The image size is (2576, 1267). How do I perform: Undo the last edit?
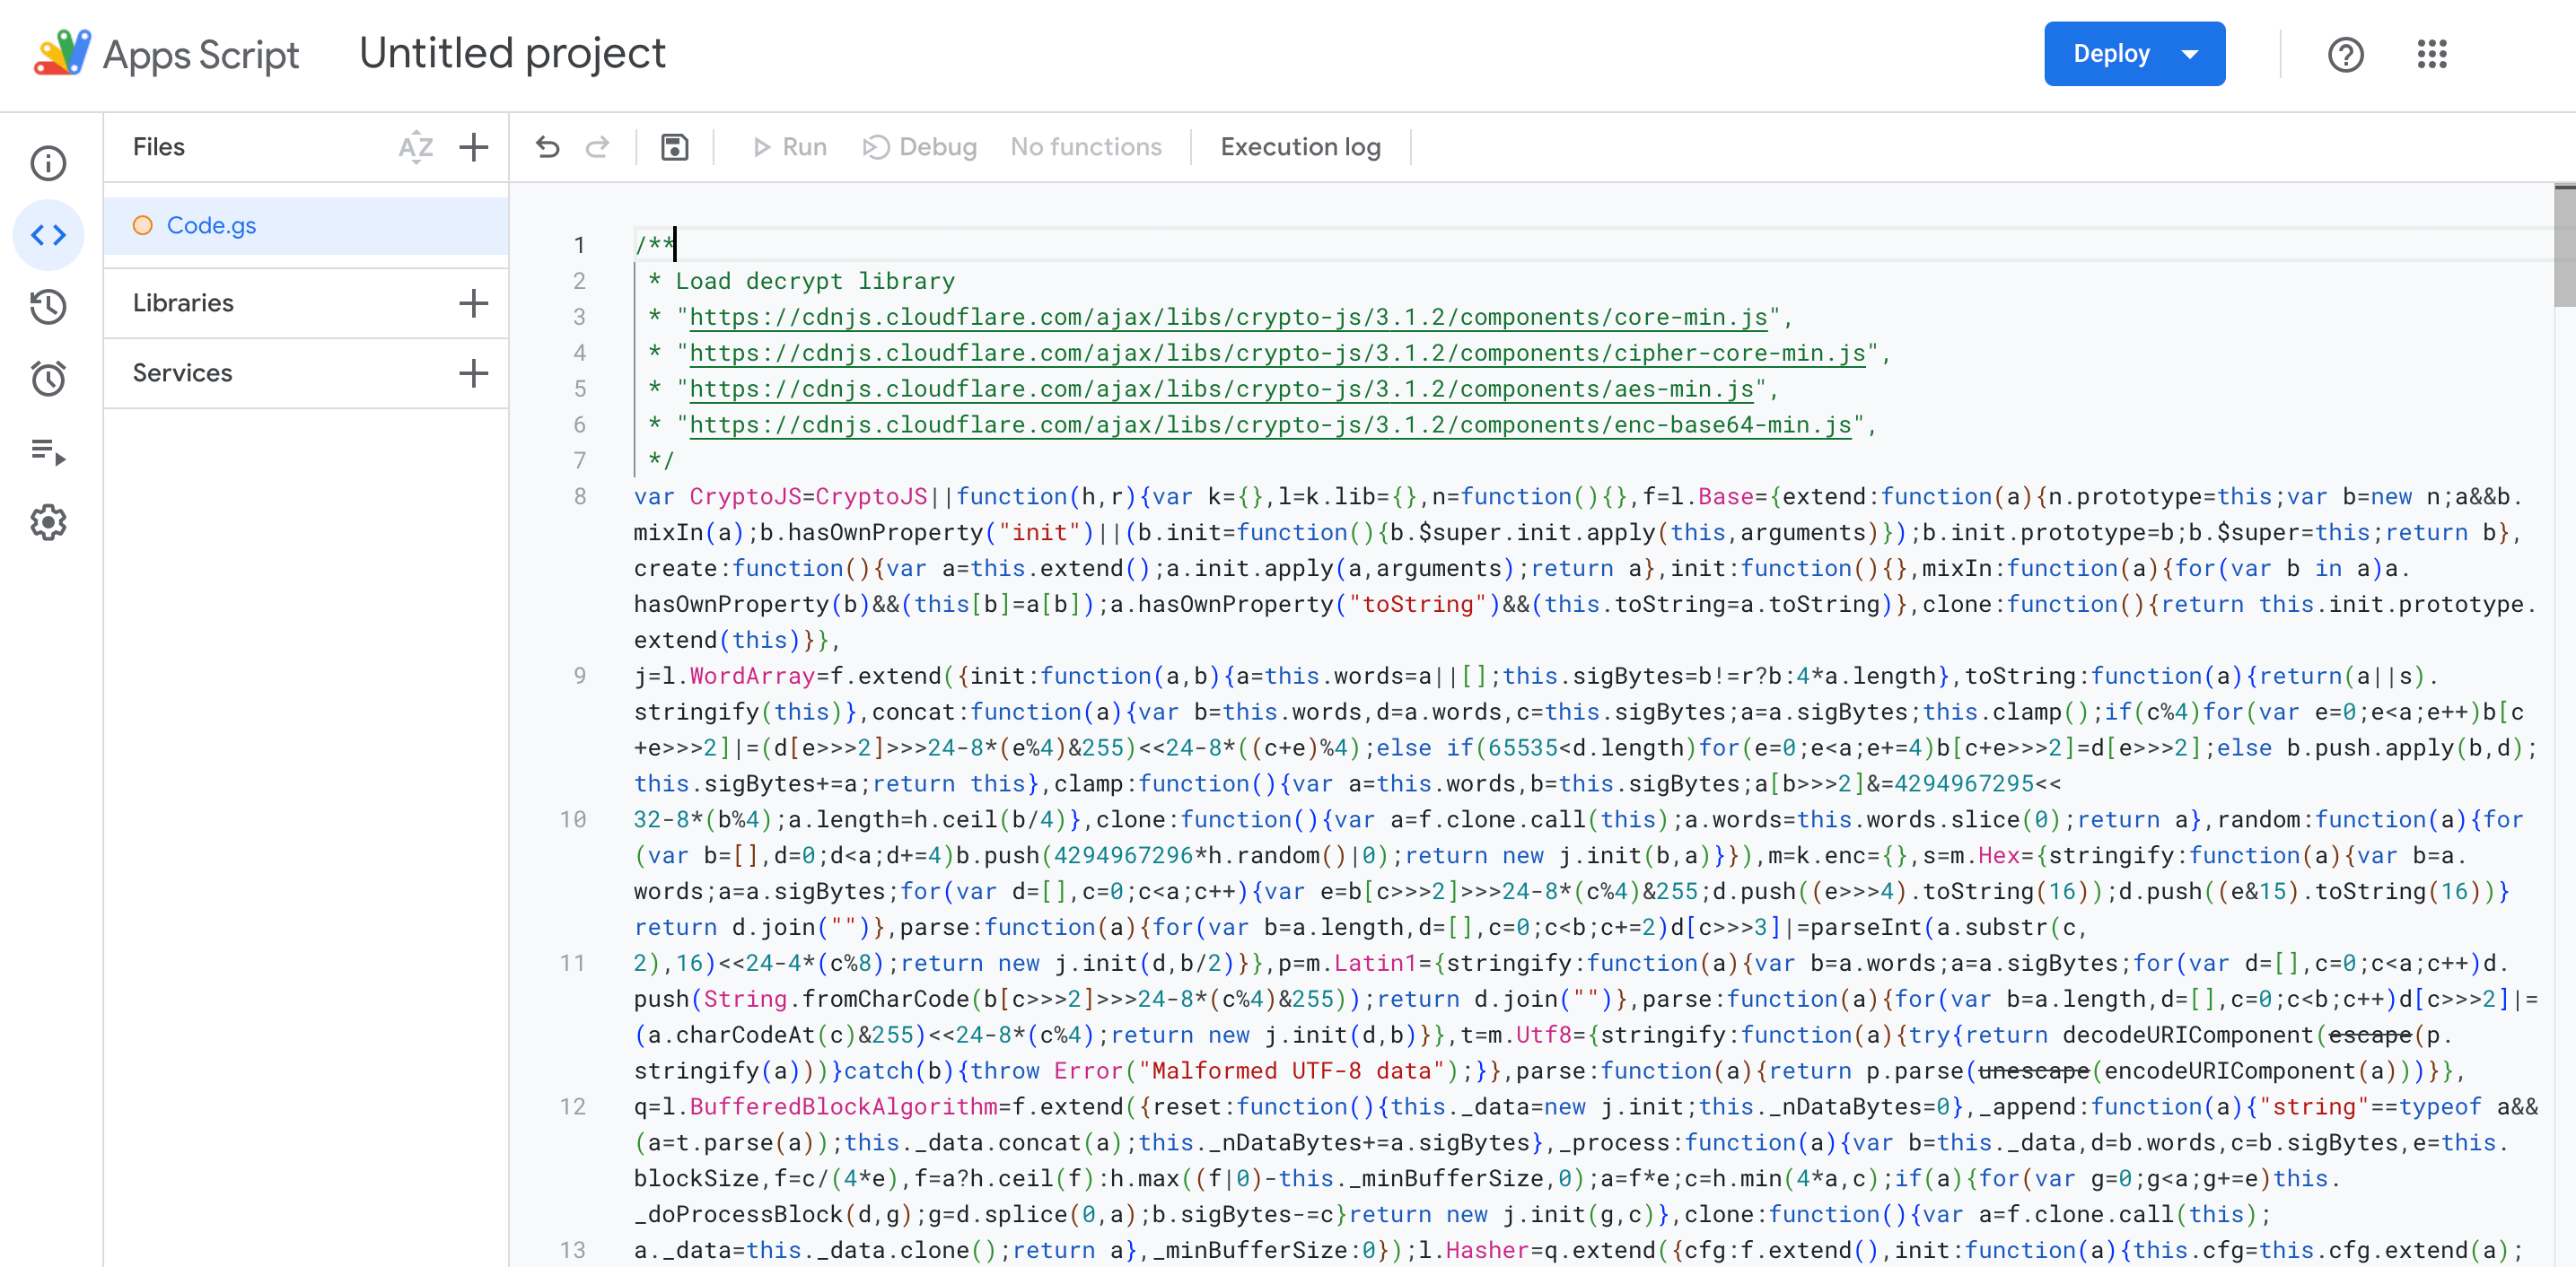tap(547, 147)
